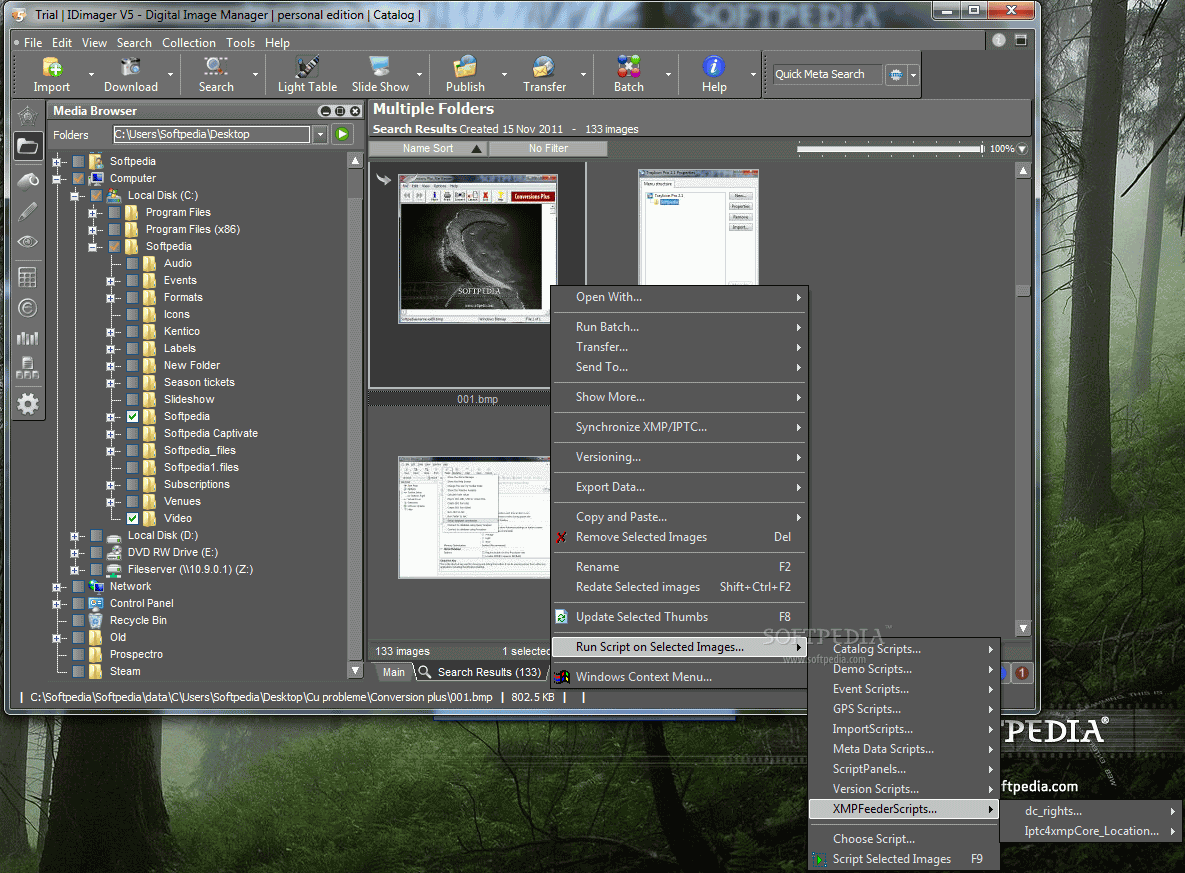Select the 001.bmp thumbnail
The height and width of the screenshot is (873, 1185).
pos(478,249)
